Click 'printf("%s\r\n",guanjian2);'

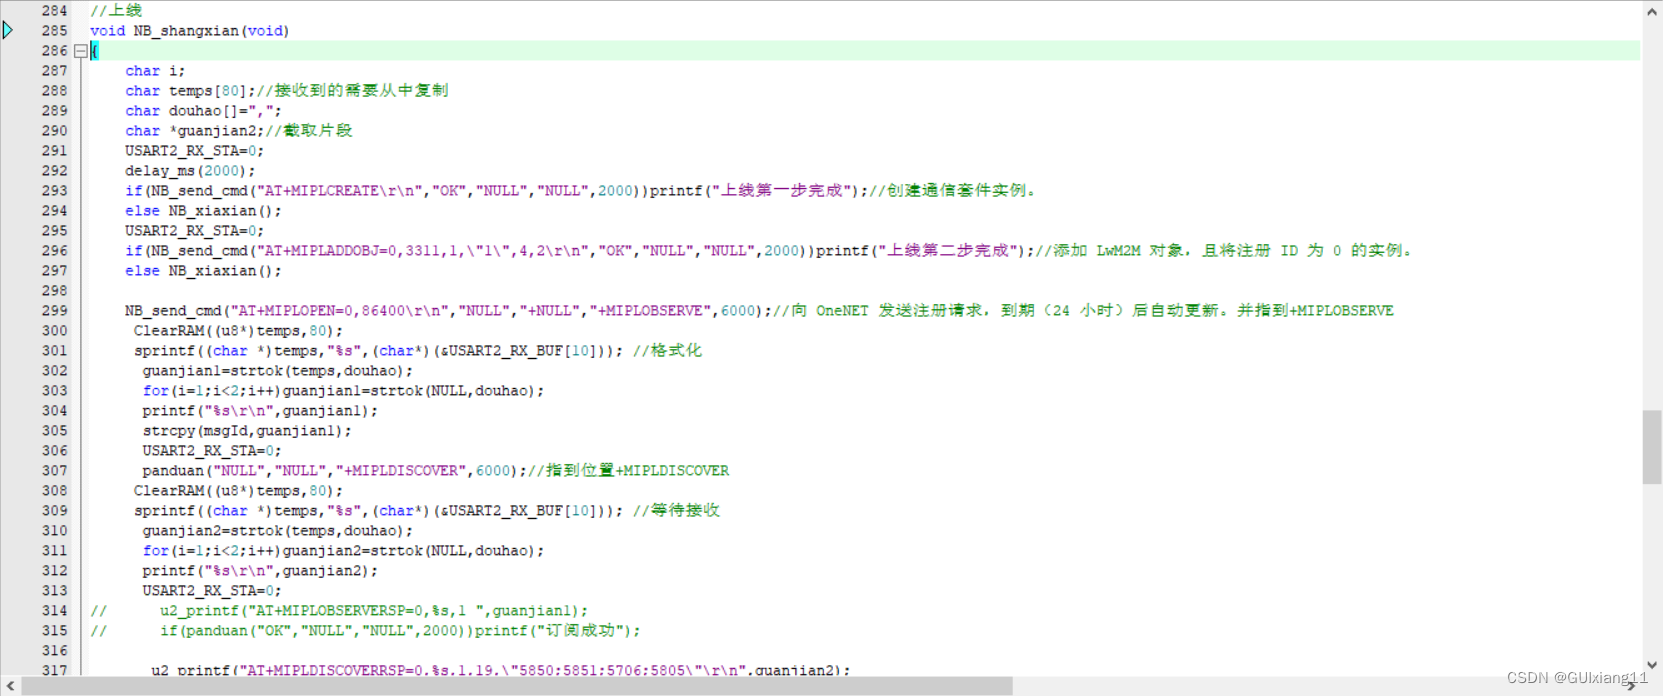tap(260, 571)
